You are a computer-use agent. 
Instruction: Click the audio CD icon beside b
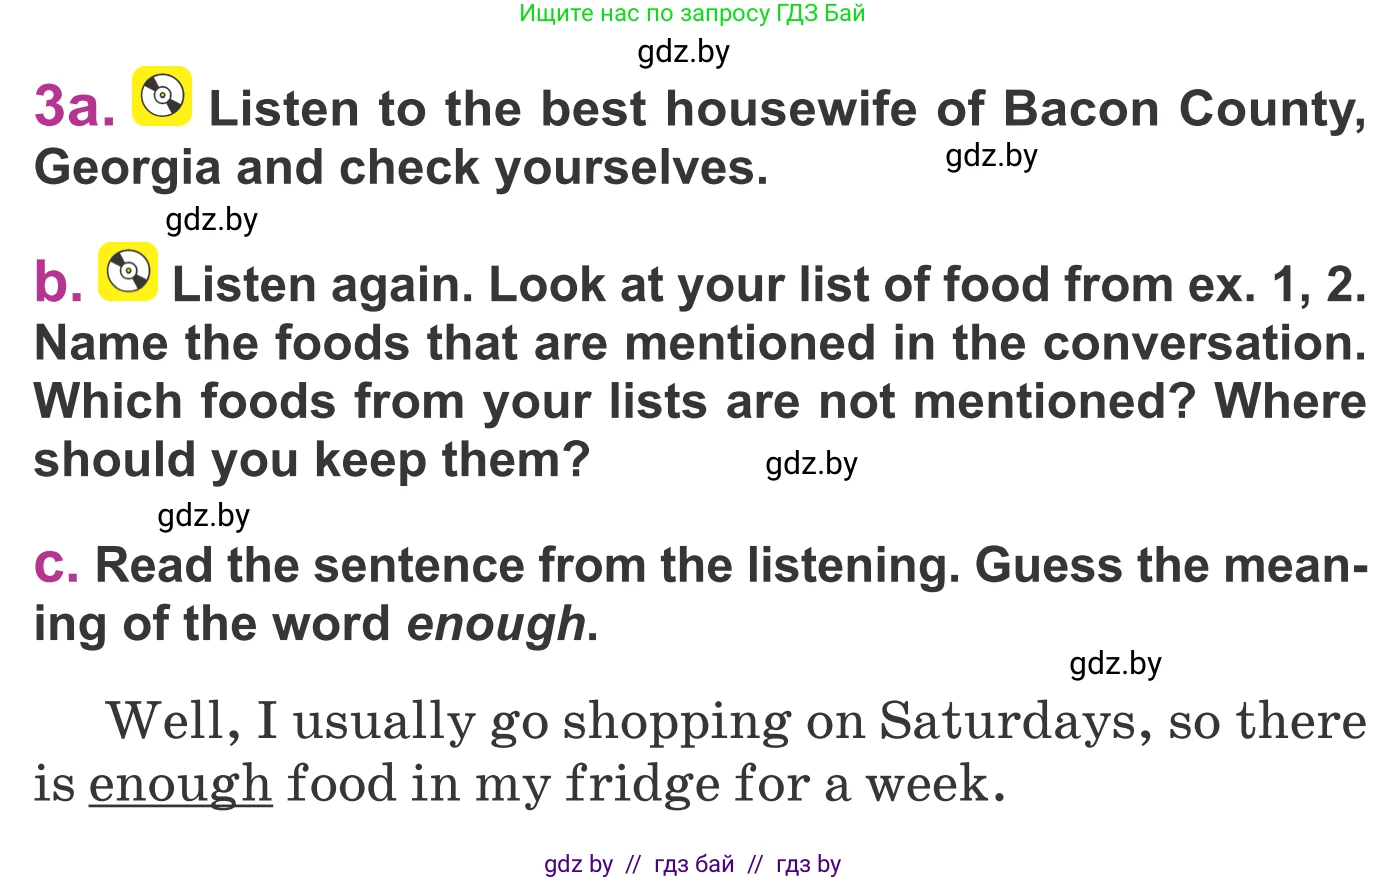pyautogui.click(x=128, y=272)
